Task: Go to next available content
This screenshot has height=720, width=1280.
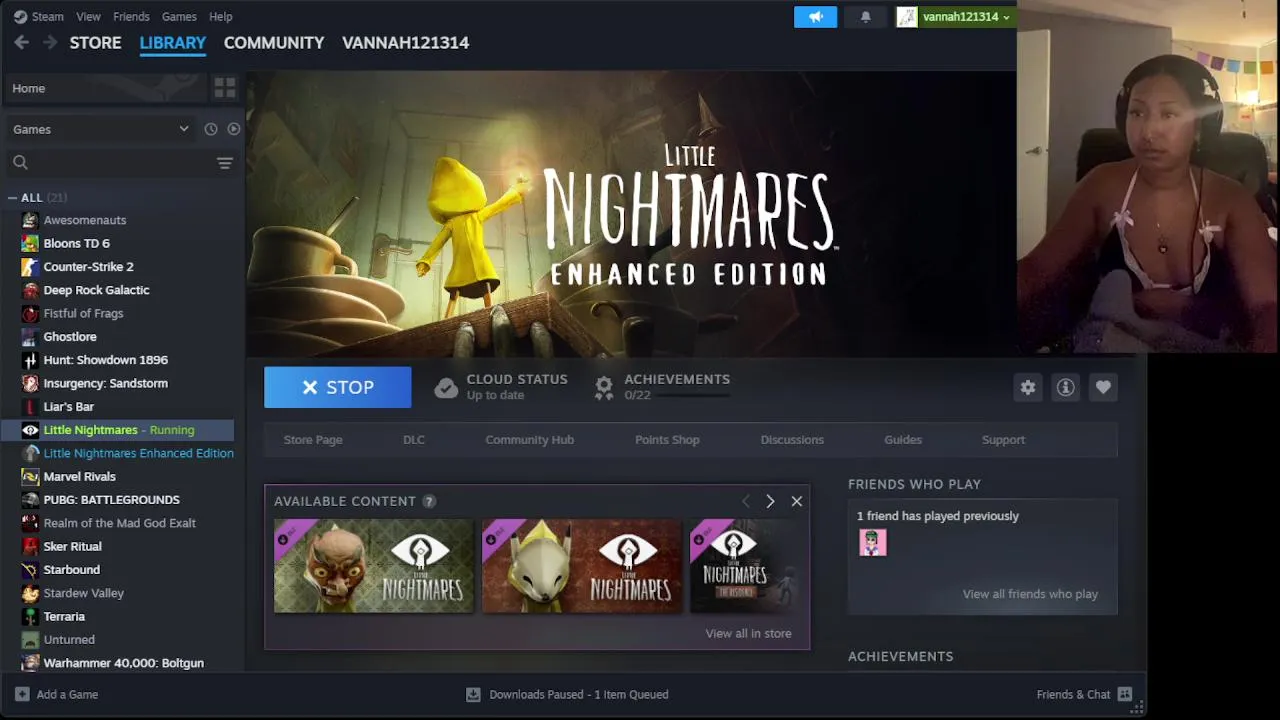Action: coord(770,501)
